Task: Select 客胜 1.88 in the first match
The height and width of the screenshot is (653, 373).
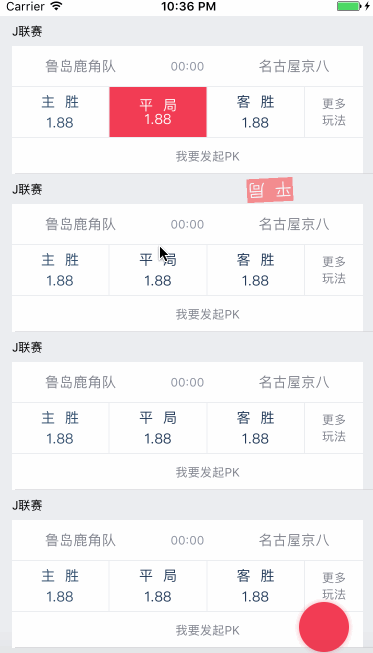Action: (256, 112)
